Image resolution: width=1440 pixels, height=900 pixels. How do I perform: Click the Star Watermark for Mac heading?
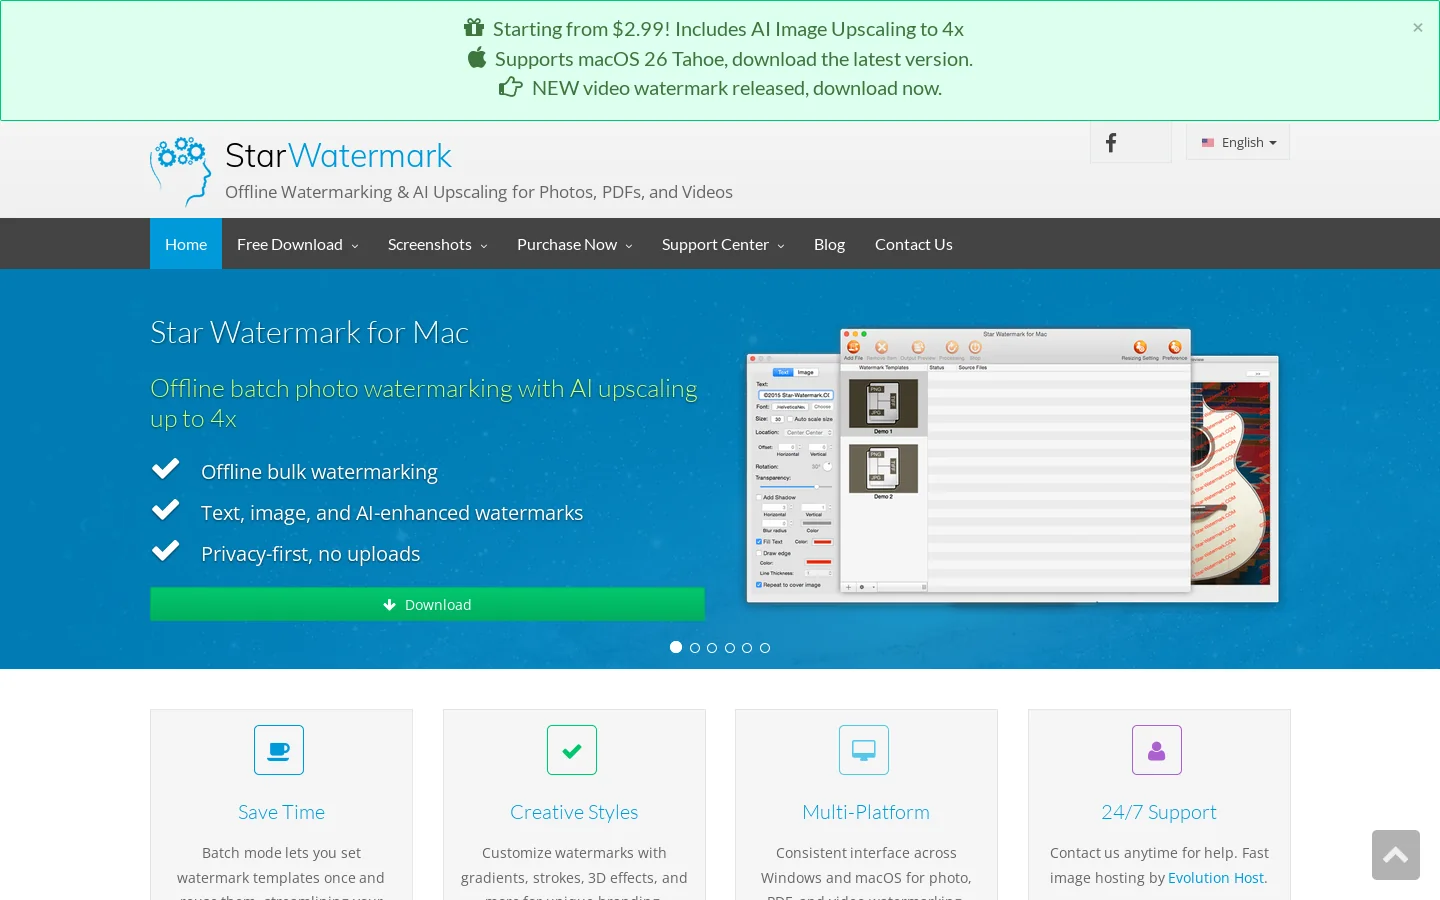(309, 332)
